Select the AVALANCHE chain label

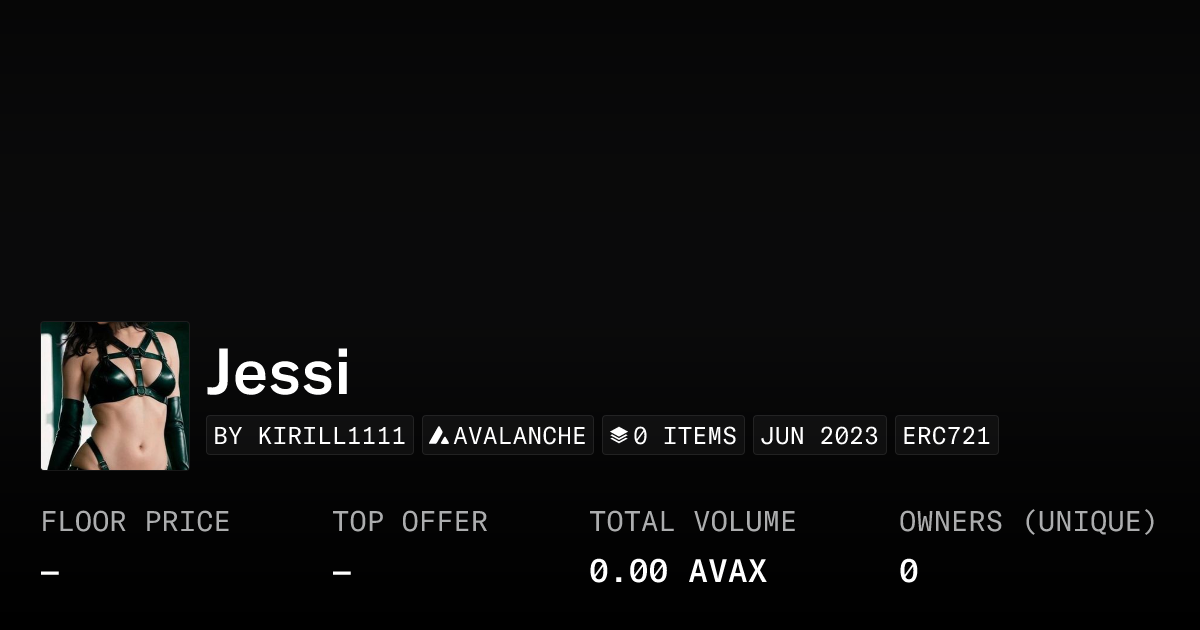click(x=519, y=436)
